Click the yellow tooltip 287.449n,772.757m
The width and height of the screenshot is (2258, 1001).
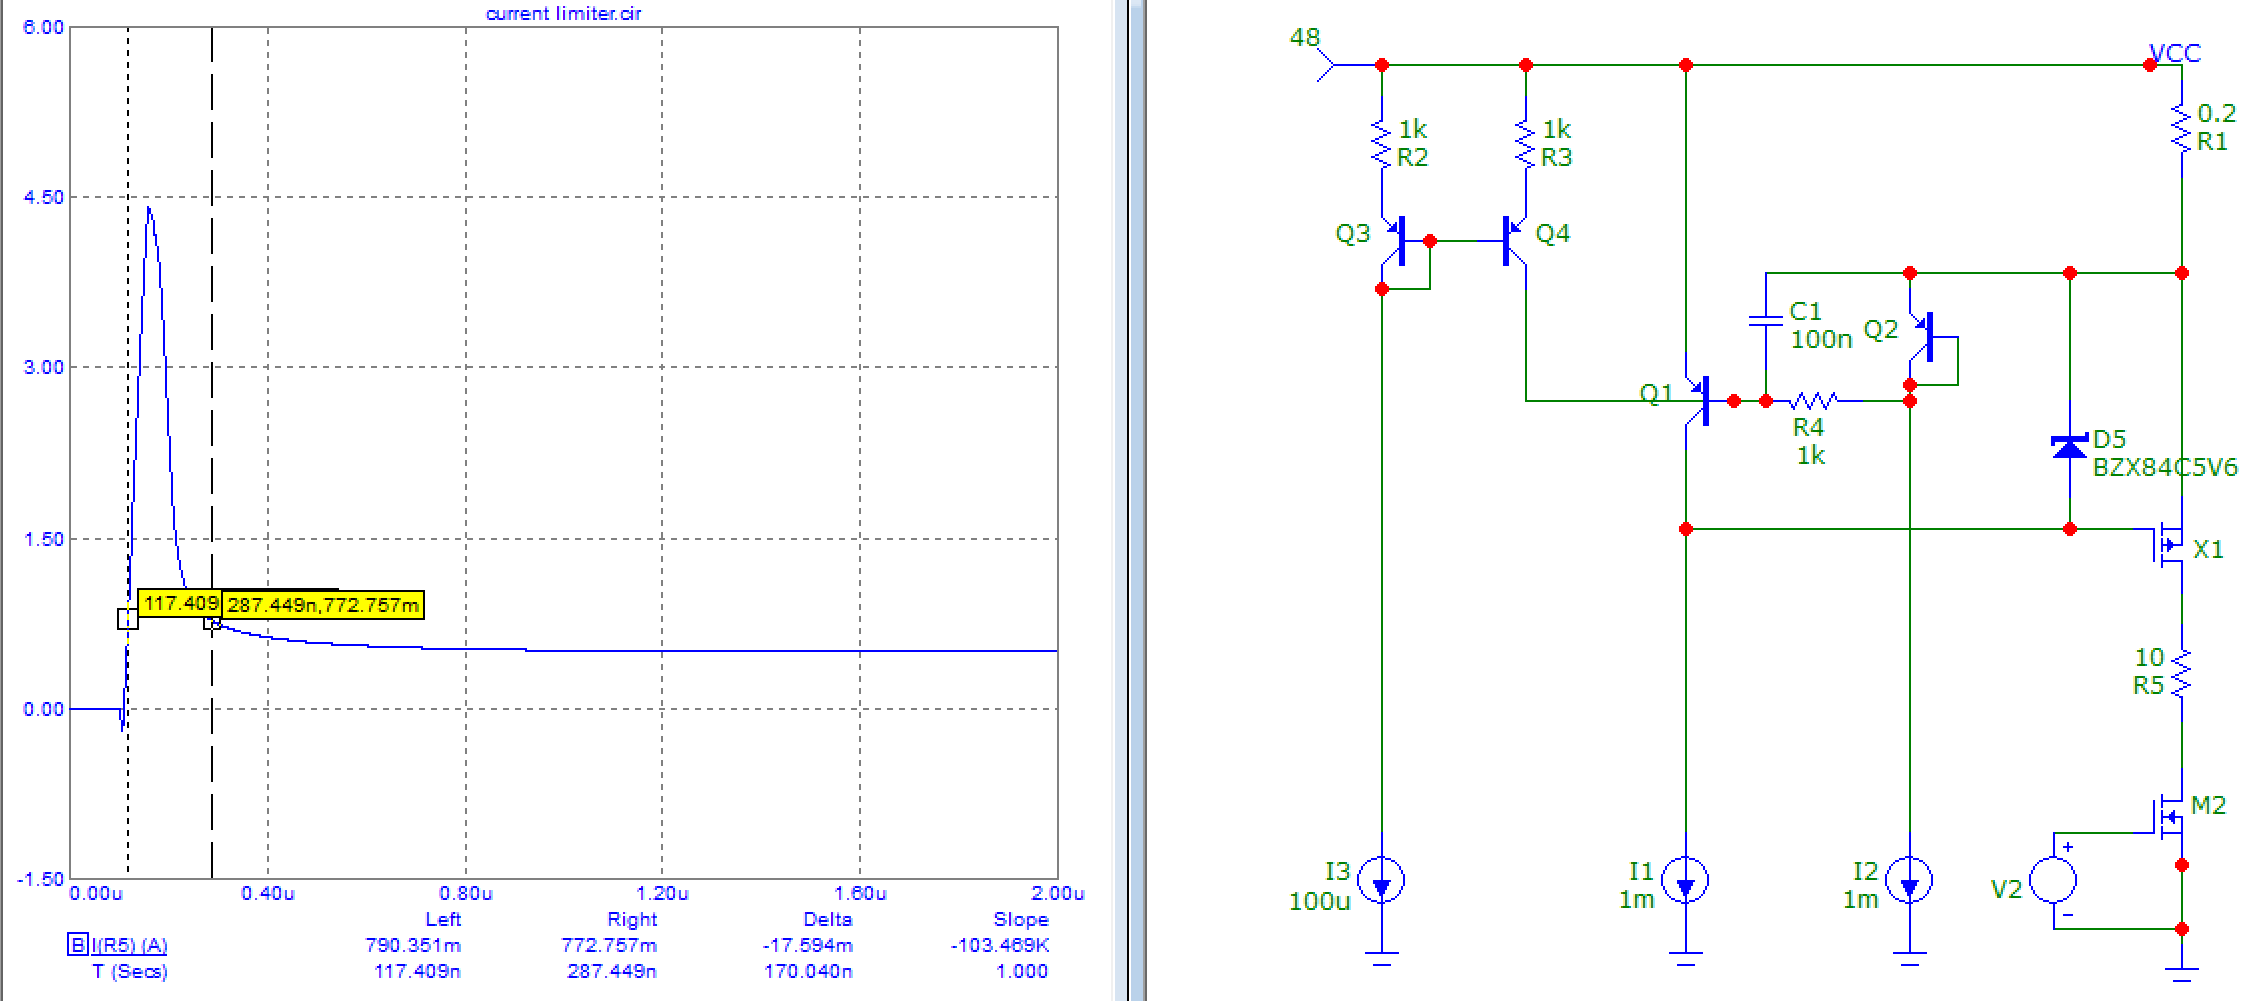pyautogui.click(x=323, y=605)
